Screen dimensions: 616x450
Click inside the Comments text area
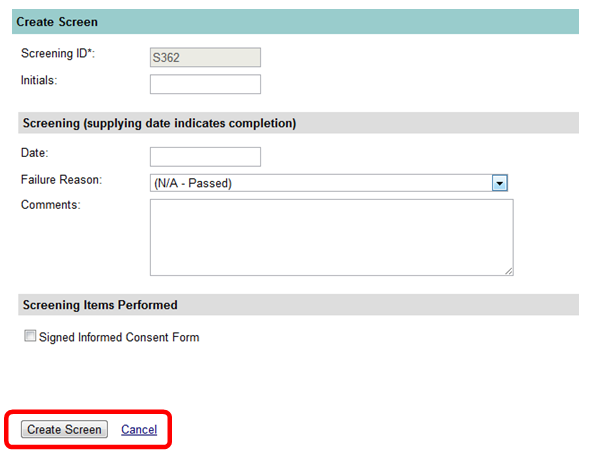330,236
